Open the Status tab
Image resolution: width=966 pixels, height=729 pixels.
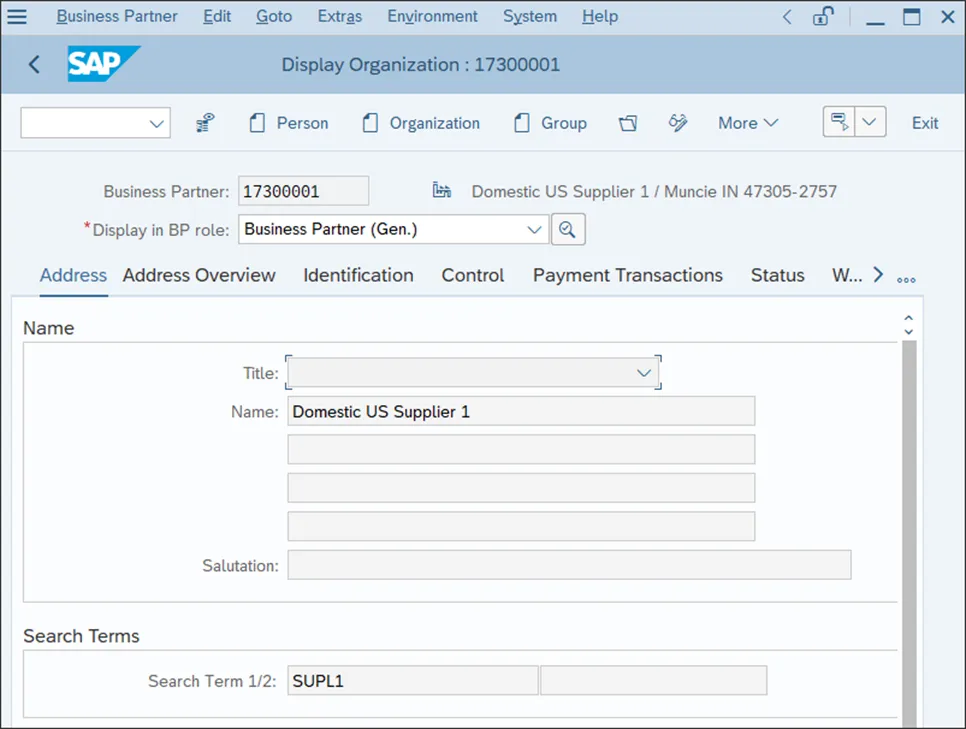777,275
